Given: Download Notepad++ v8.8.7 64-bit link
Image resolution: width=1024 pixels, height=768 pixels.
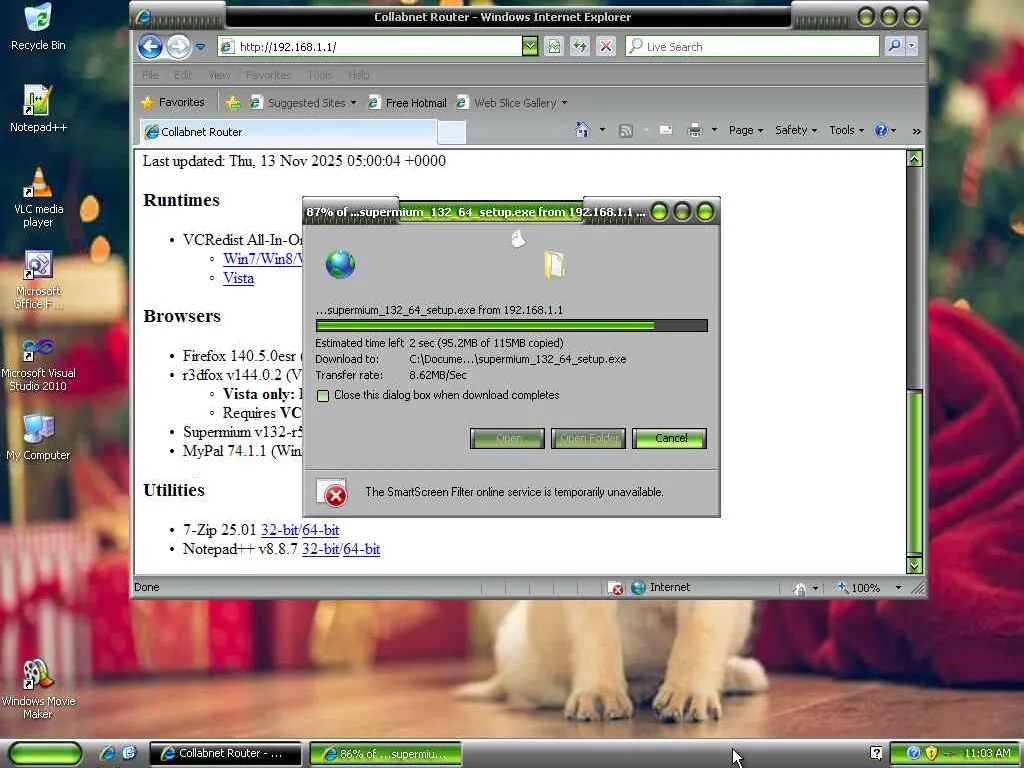Looking at the screenshot, I should 362,549.
